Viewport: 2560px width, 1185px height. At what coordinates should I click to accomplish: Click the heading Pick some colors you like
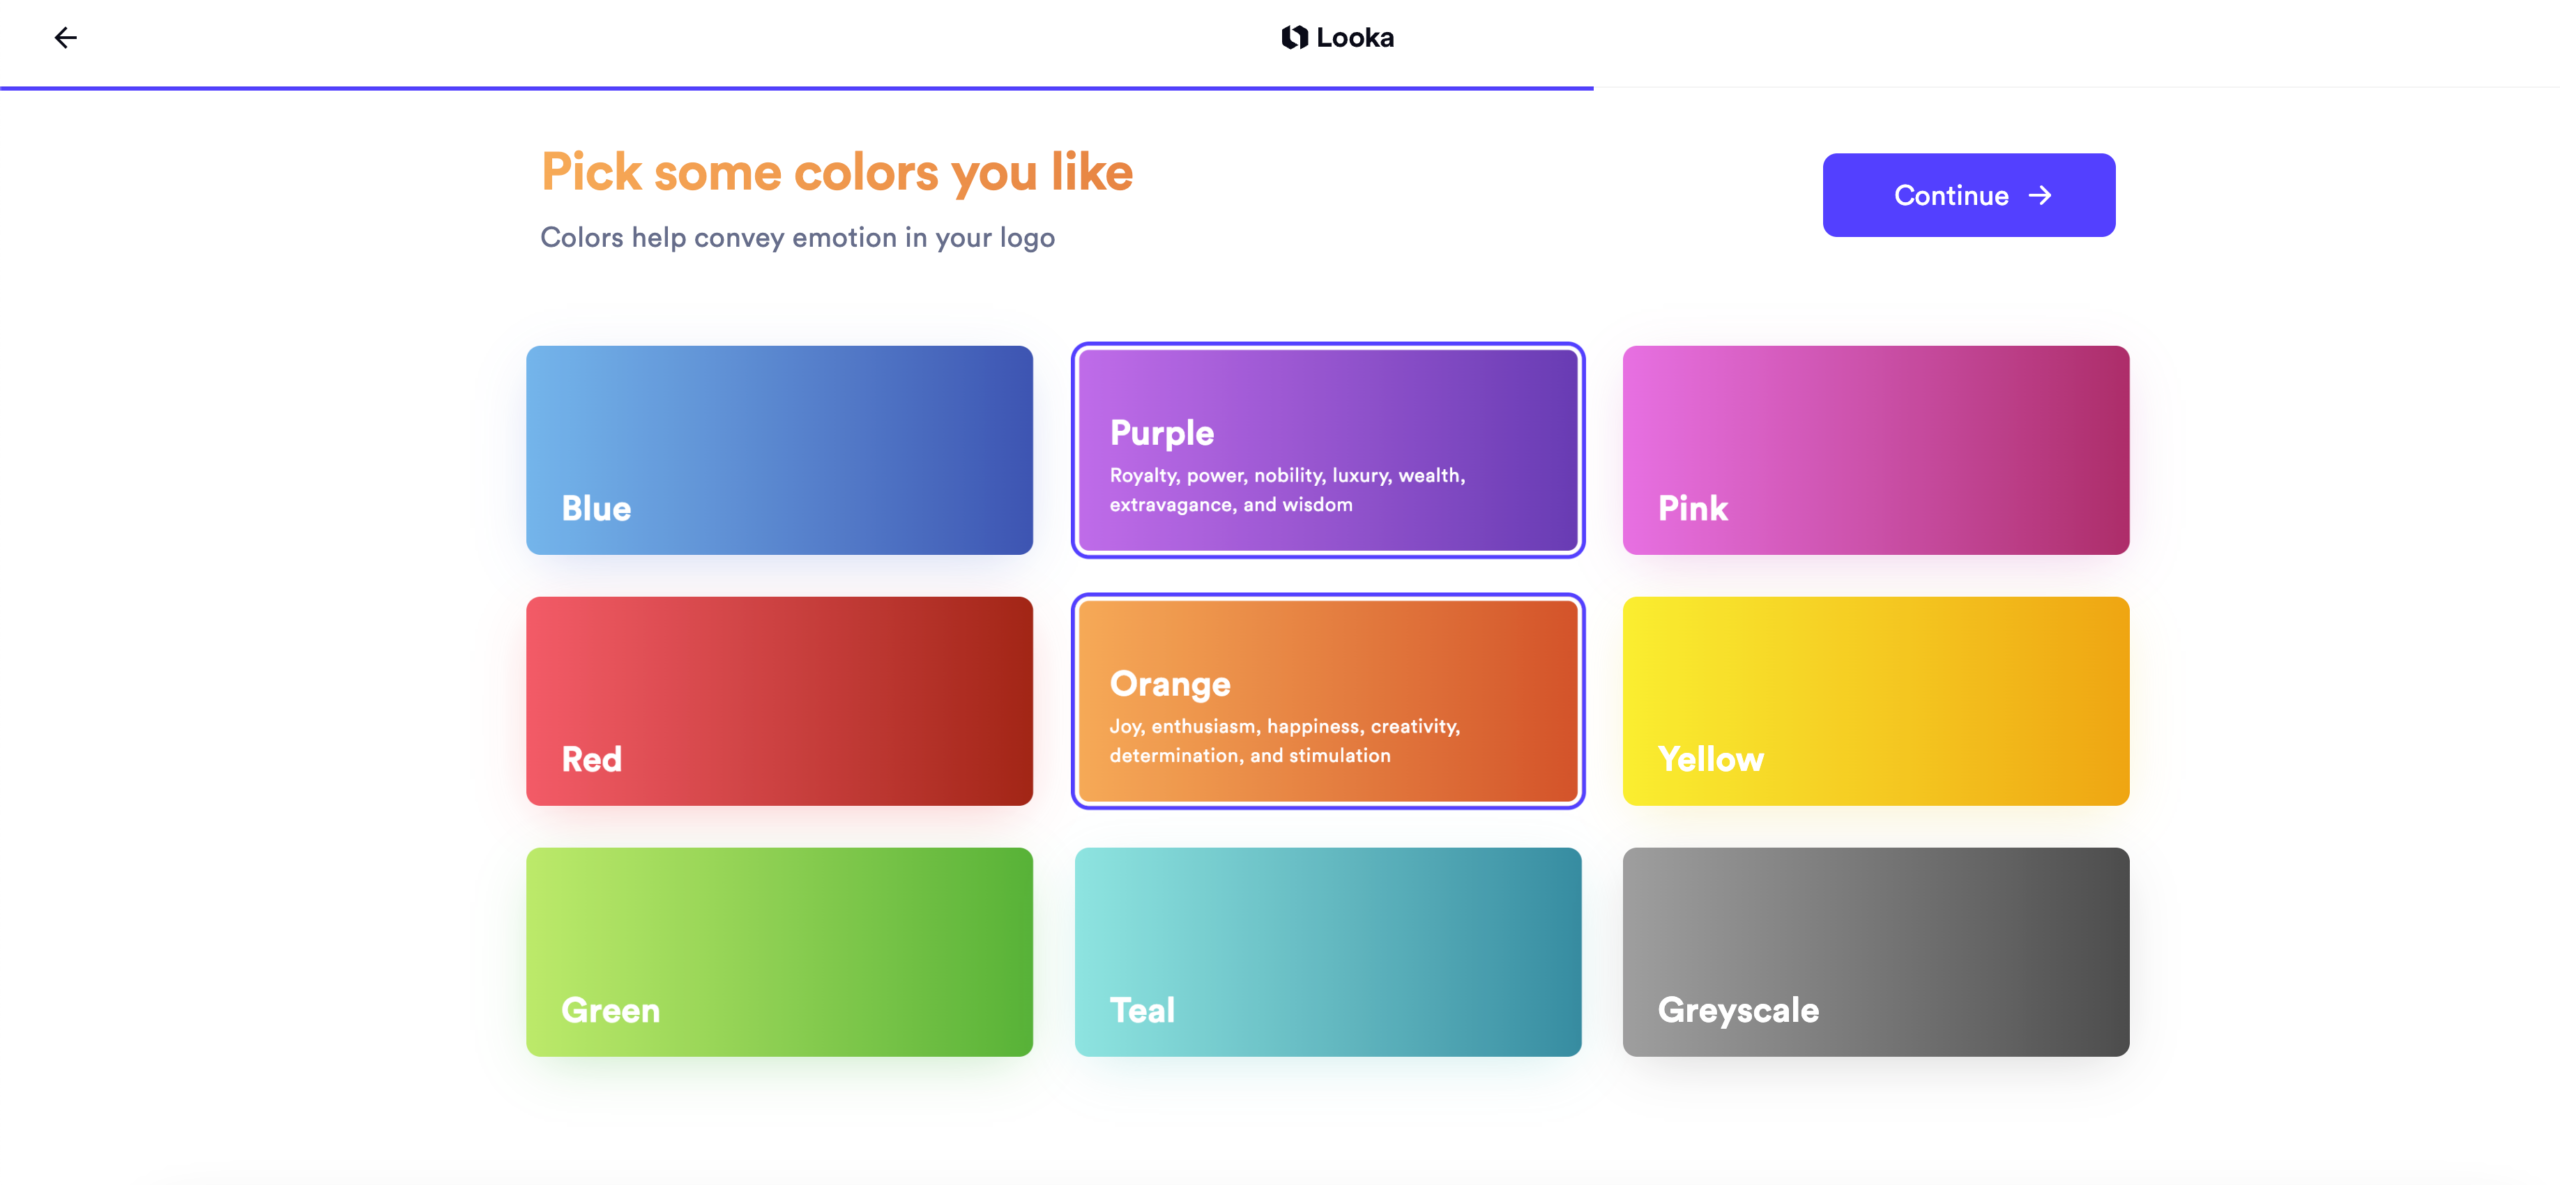click(836, 171)
